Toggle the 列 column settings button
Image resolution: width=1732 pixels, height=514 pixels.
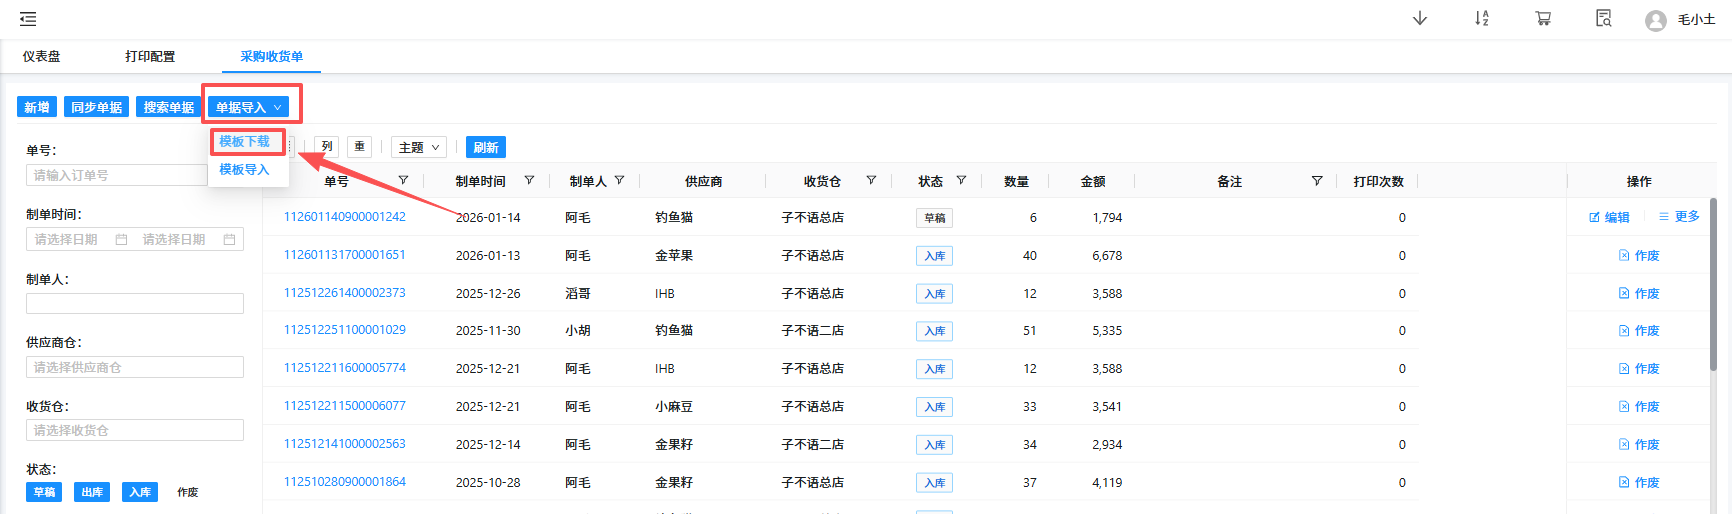[x=327, y=147]
